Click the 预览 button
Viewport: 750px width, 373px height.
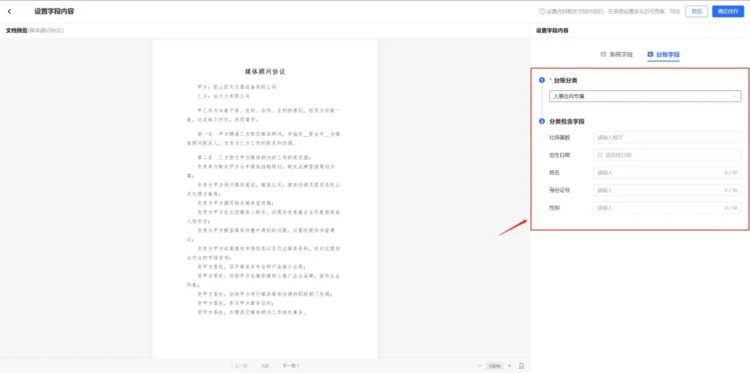pos(696,11)
